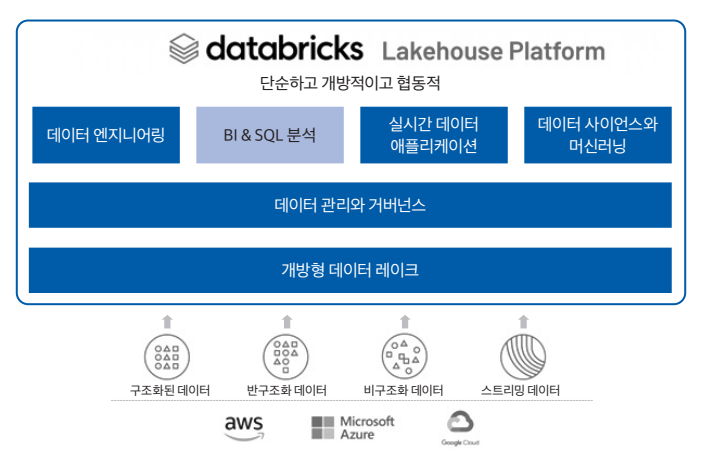Select the highlighted BI & SQL 분석 box
Screen dimensions: 726x451
(270, 134)
